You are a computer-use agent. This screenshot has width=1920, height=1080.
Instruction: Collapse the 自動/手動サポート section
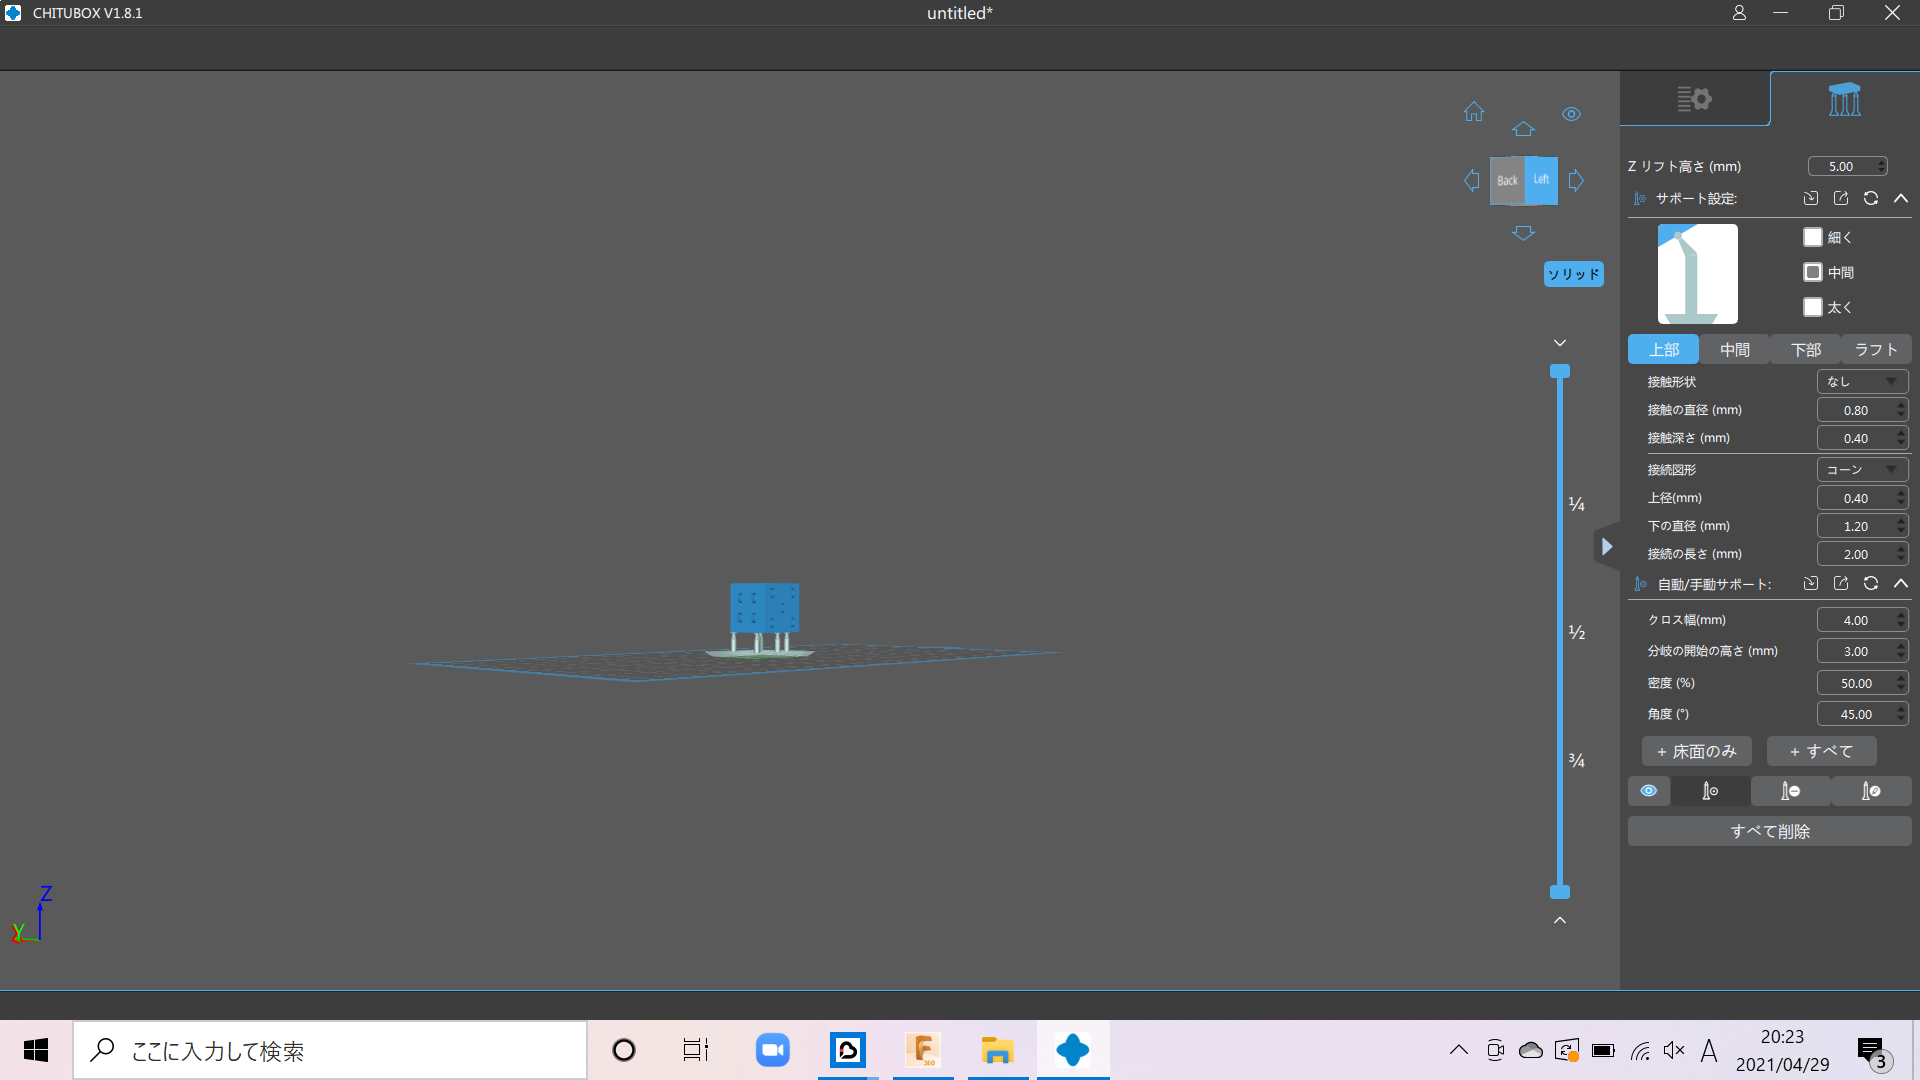pos(1901,583)
